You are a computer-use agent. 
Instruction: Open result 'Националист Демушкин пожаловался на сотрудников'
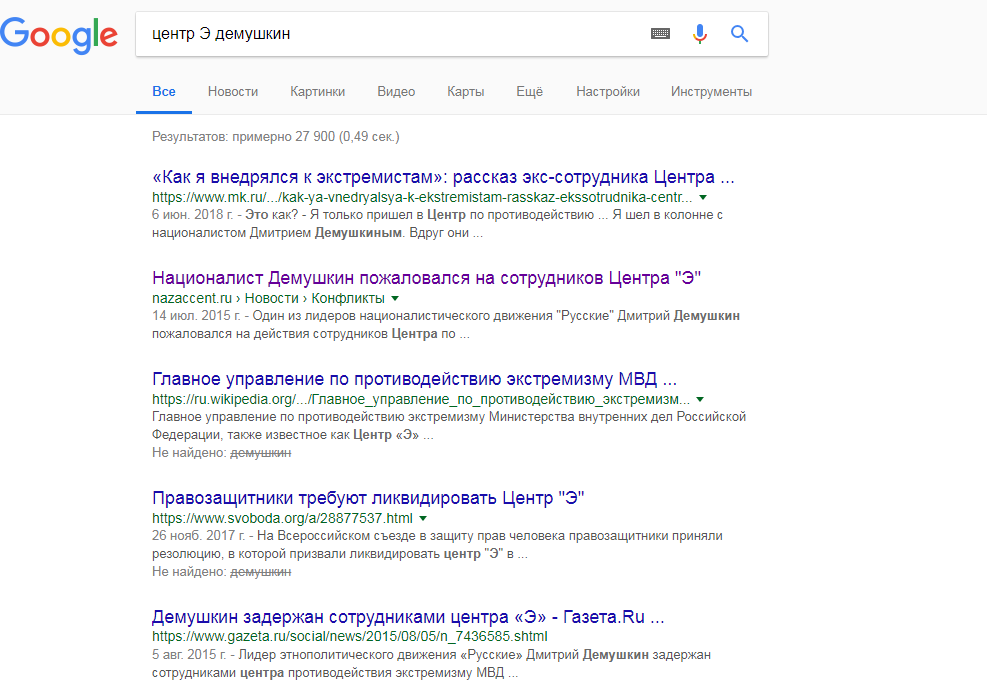click(x=427, y=278)
